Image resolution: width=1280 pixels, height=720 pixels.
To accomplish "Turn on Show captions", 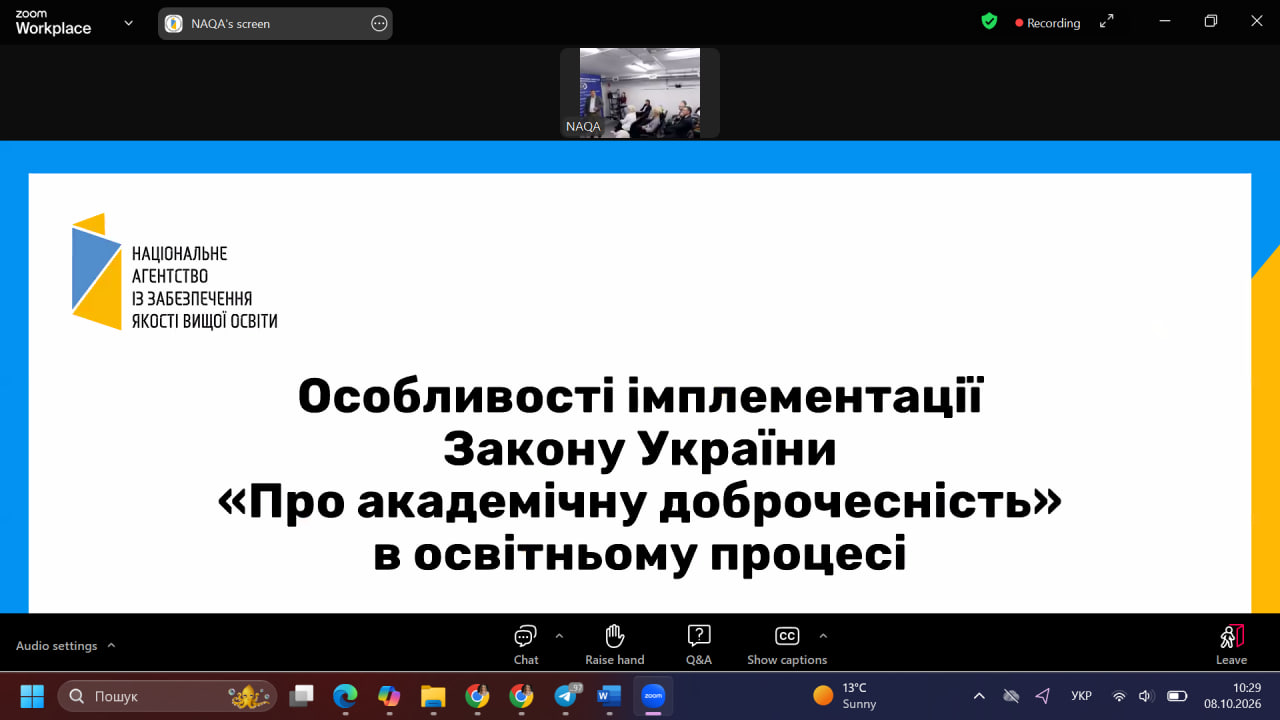I will tap(787, 644).
